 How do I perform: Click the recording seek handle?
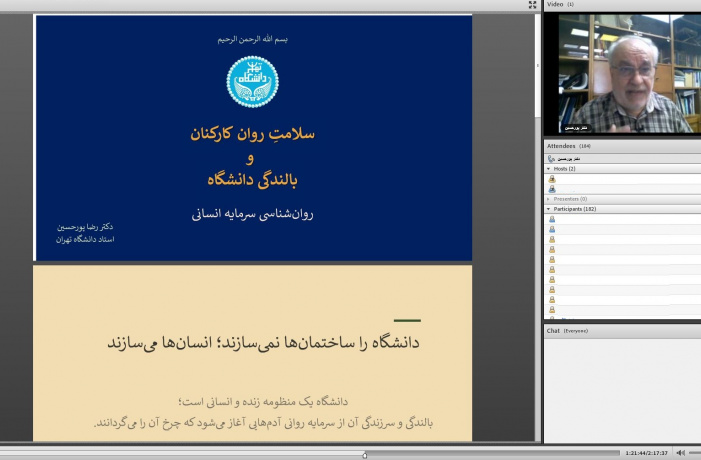click(x=365, y=455)
